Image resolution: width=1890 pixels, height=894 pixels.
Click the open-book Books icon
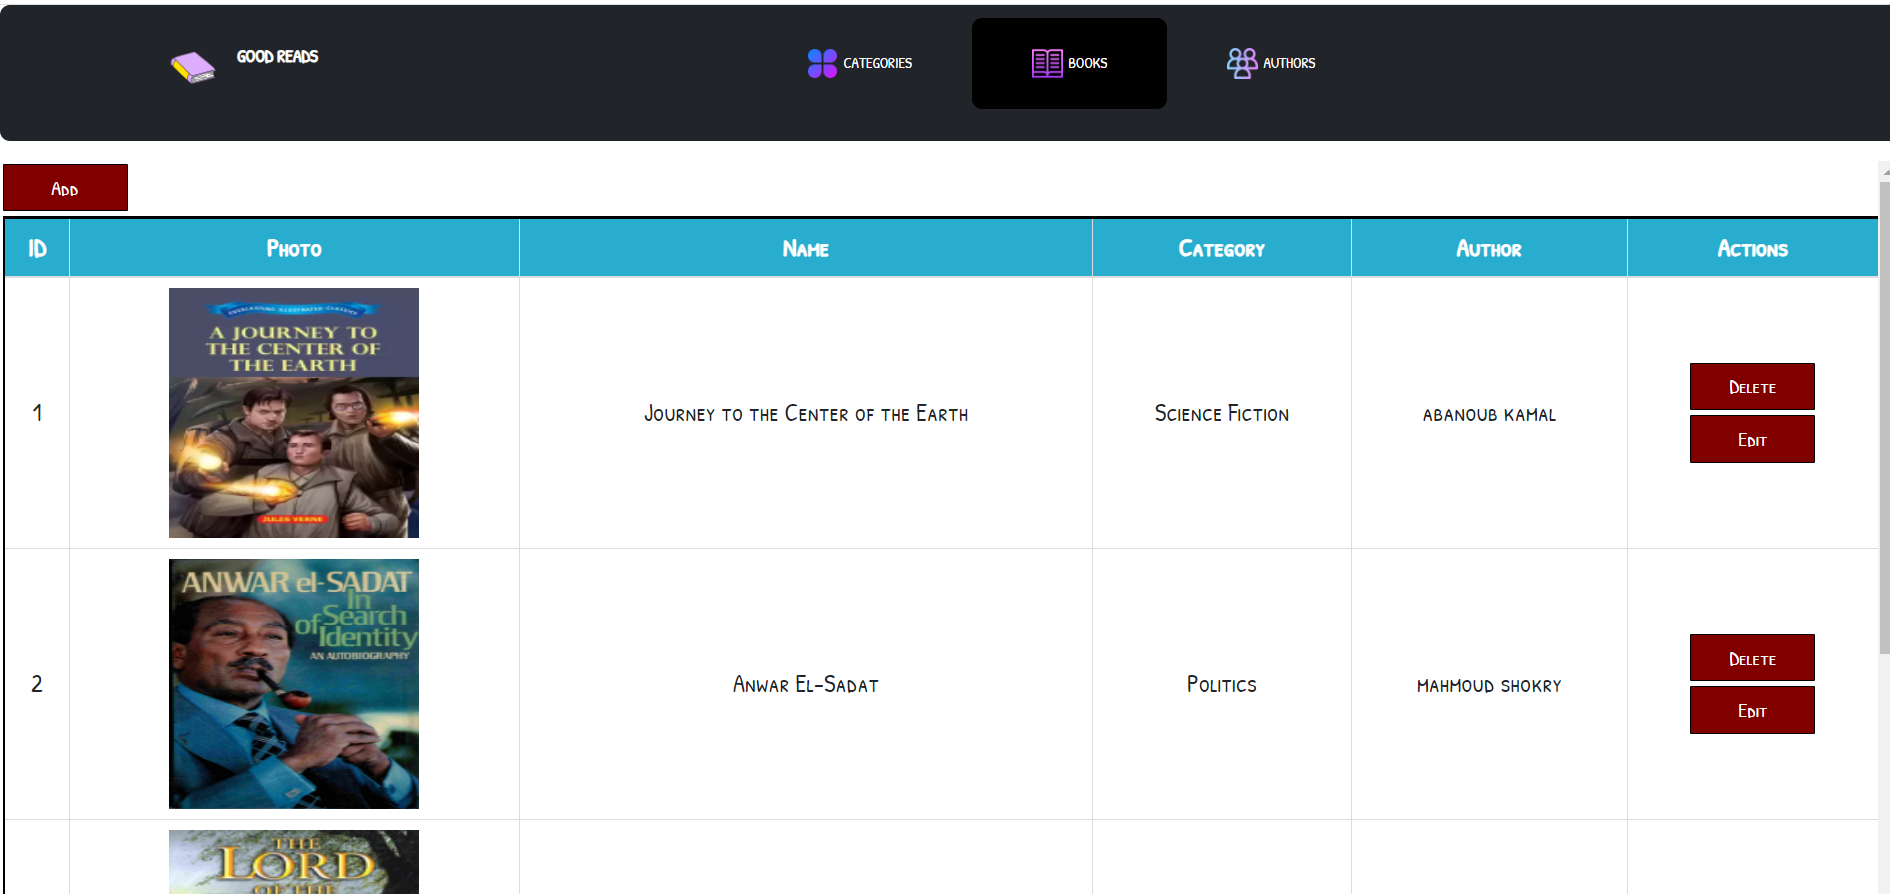point(1047,63)
